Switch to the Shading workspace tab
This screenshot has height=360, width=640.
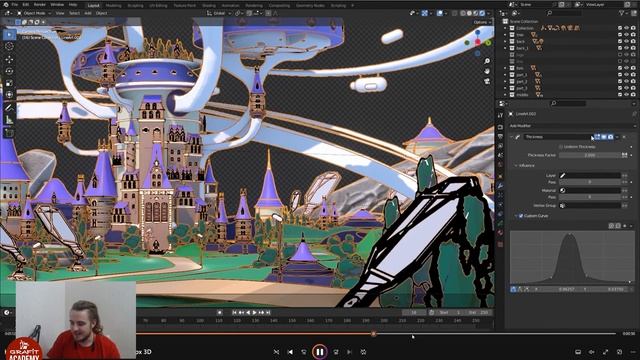[209, 5]
